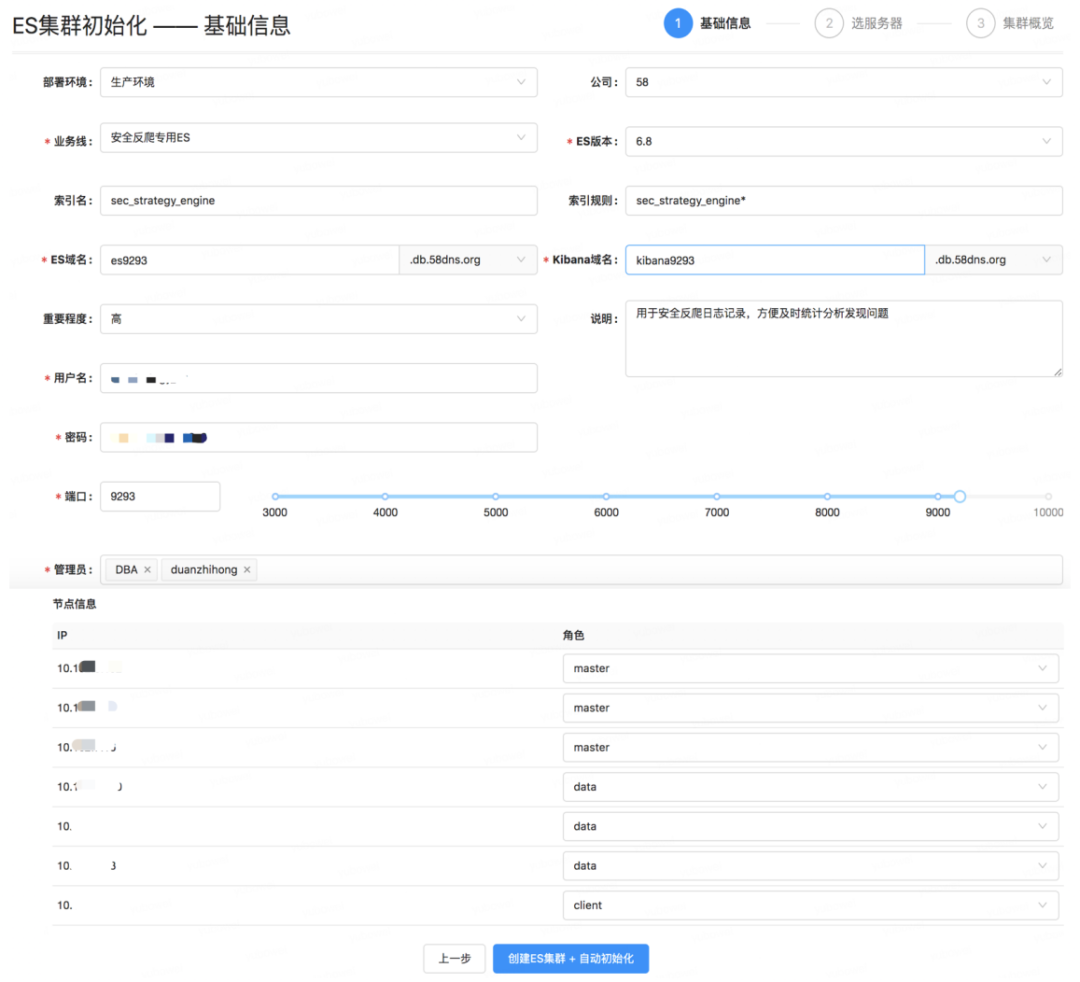Focus the ES域名 field es9293
This screenshot has height=982, width=1080.
click(249, 260)
